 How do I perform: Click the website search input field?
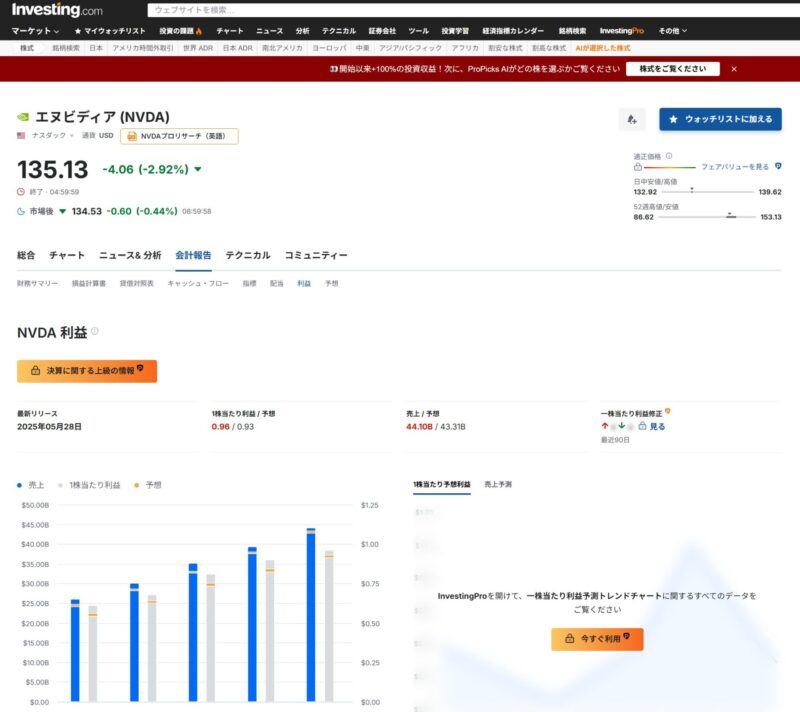point(473,10)
